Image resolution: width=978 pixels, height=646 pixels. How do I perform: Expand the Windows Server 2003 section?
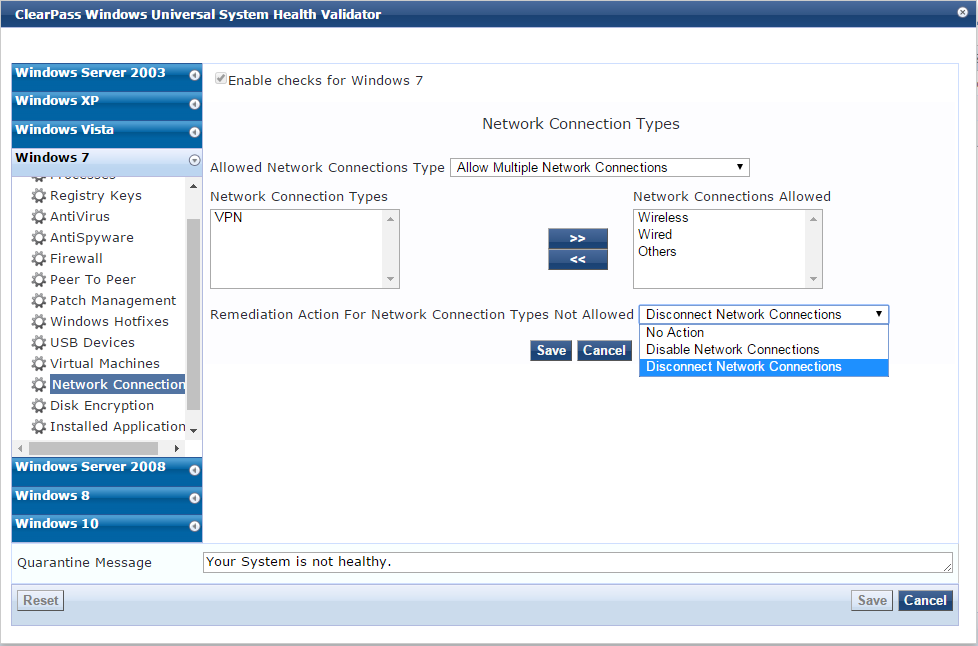pyautogui.click(x=195, y=75)
